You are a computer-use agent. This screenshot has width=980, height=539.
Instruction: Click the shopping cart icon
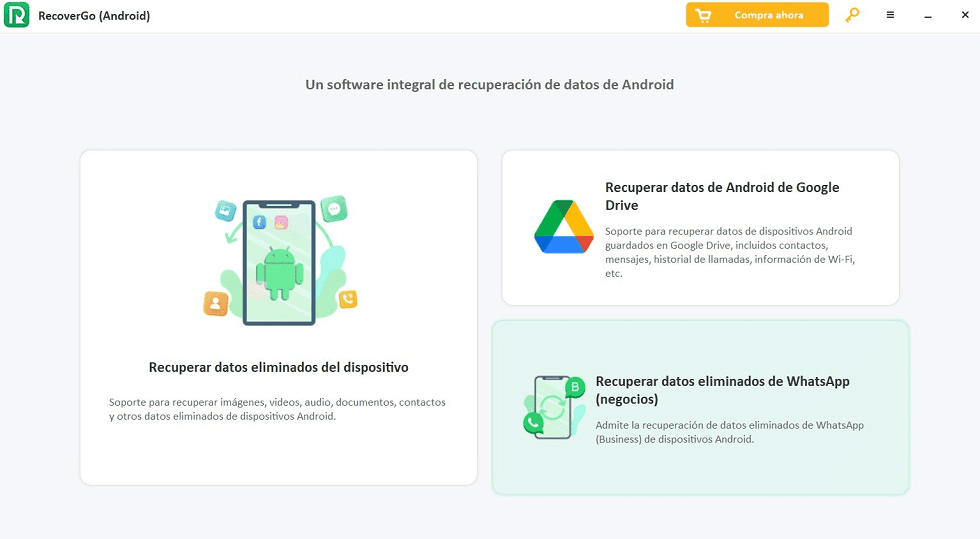(x=703, y=16)
